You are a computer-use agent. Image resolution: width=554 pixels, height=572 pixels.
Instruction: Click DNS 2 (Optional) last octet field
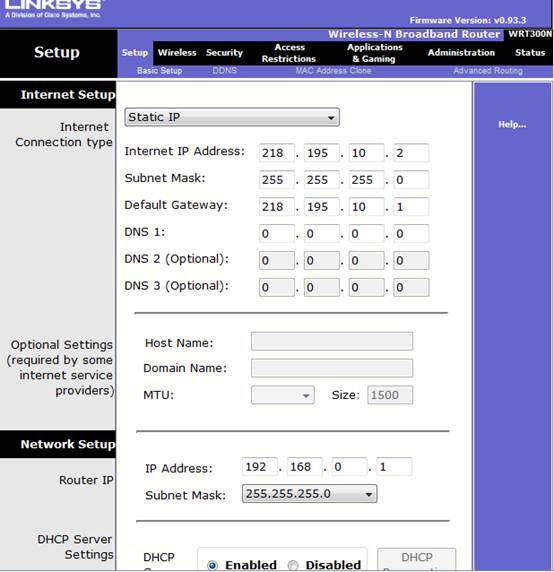411,260
